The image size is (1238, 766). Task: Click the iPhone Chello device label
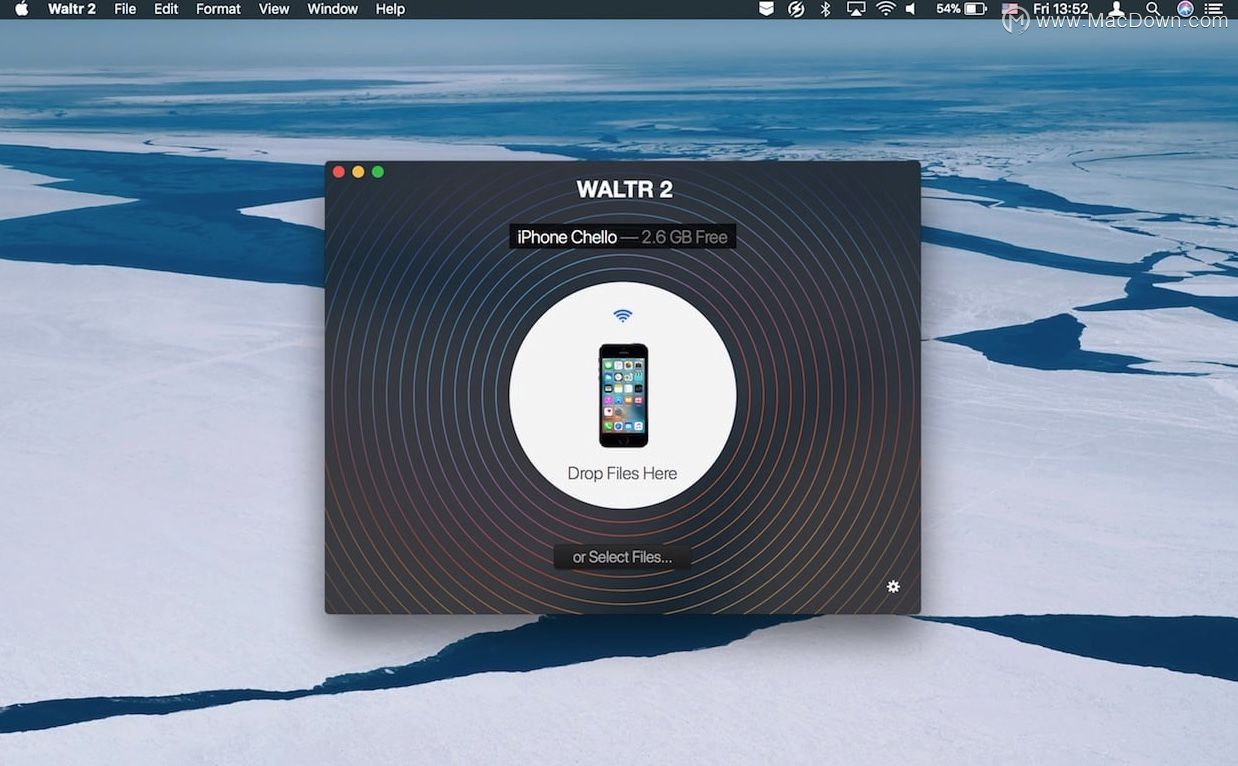point(622,237)
